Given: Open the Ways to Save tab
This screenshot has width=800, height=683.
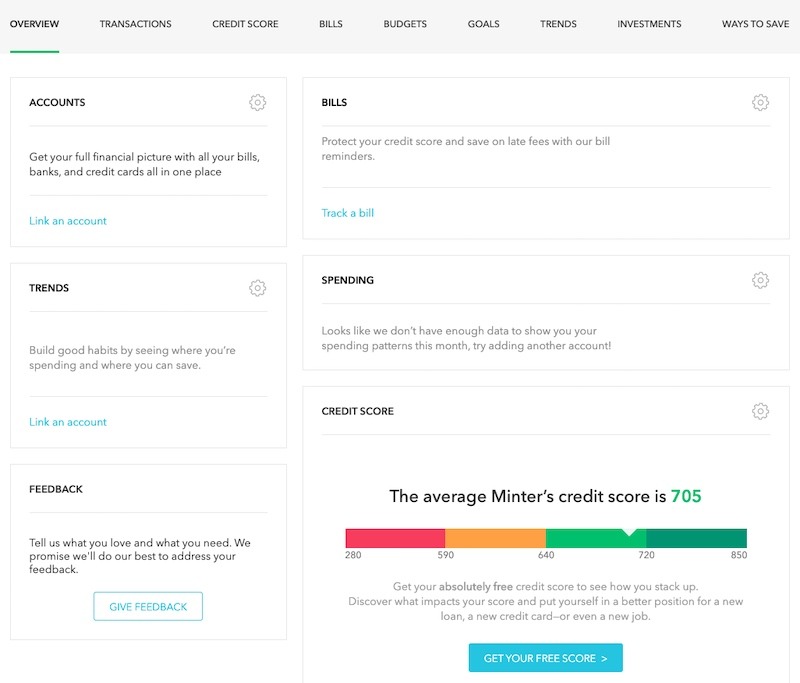Looking at the screenshot, I should click(754, 23).
